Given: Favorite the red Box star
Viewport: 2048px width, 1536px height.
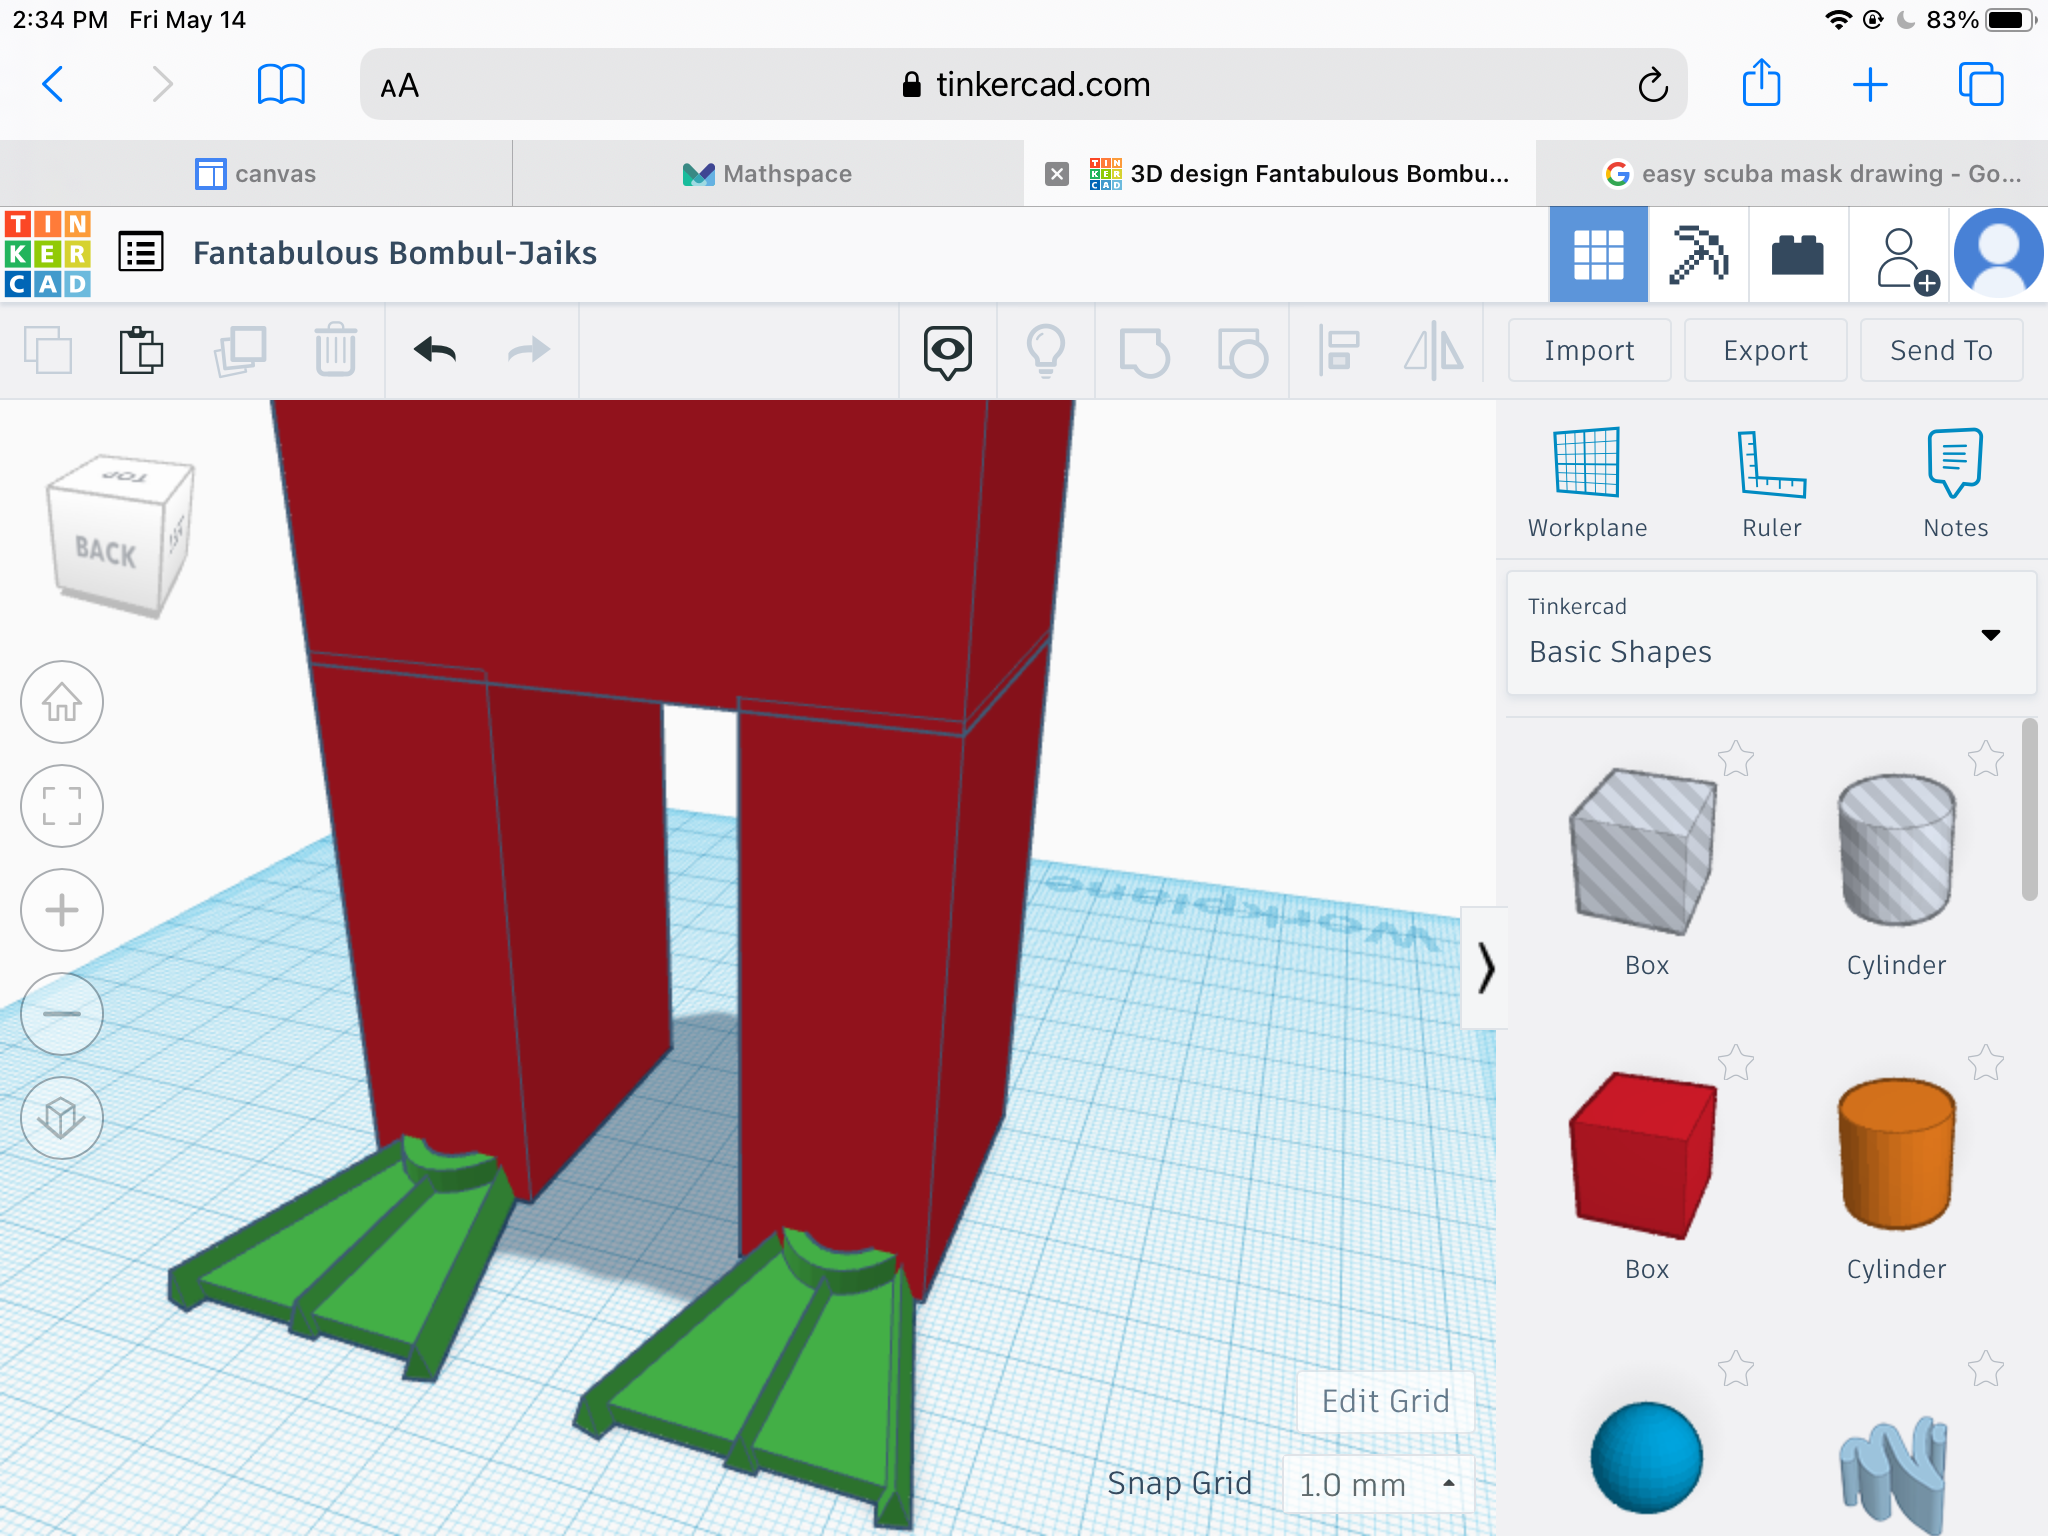Looking at the screenshot, I should click(1736, 1062).
